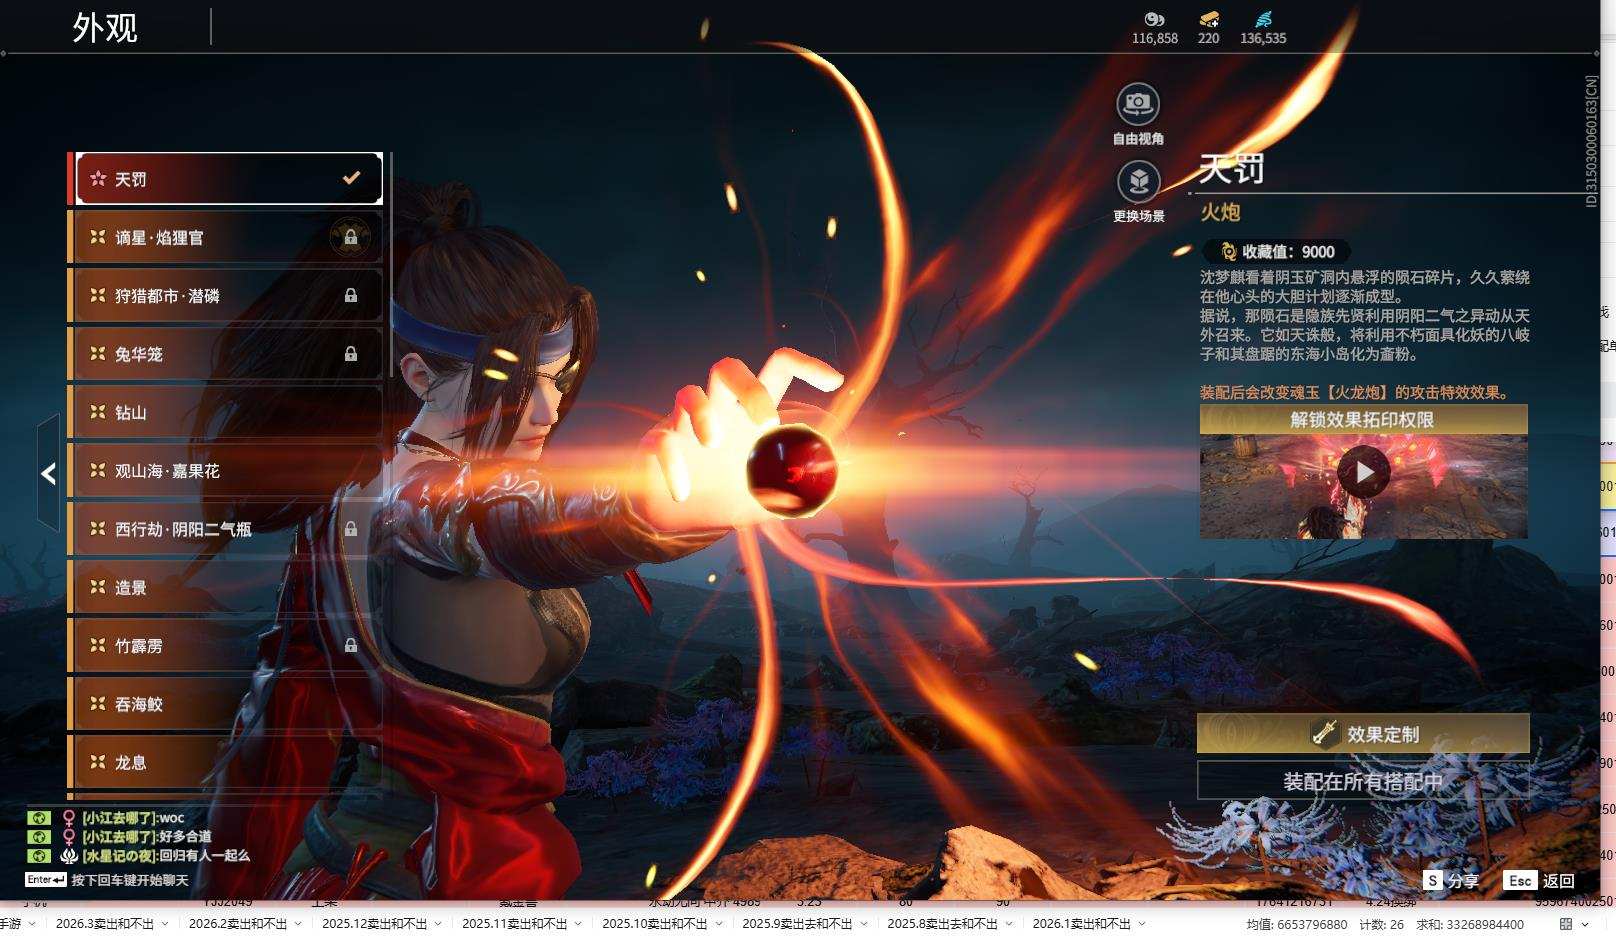Image resolution: width=1616 pixels, height=939 pixels.
Task: Open effect customization (效果定制)
Action: tap(1363, 733)
